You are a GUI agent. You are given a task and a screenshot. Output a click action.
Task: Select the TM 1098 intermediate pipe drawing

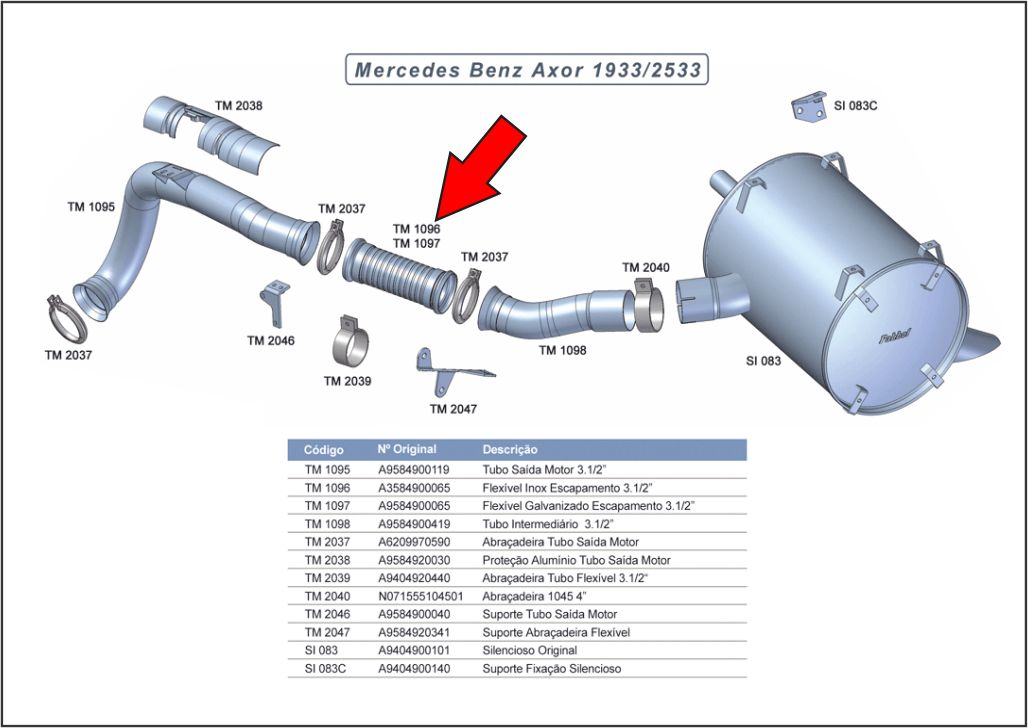(x=557, y=312)
